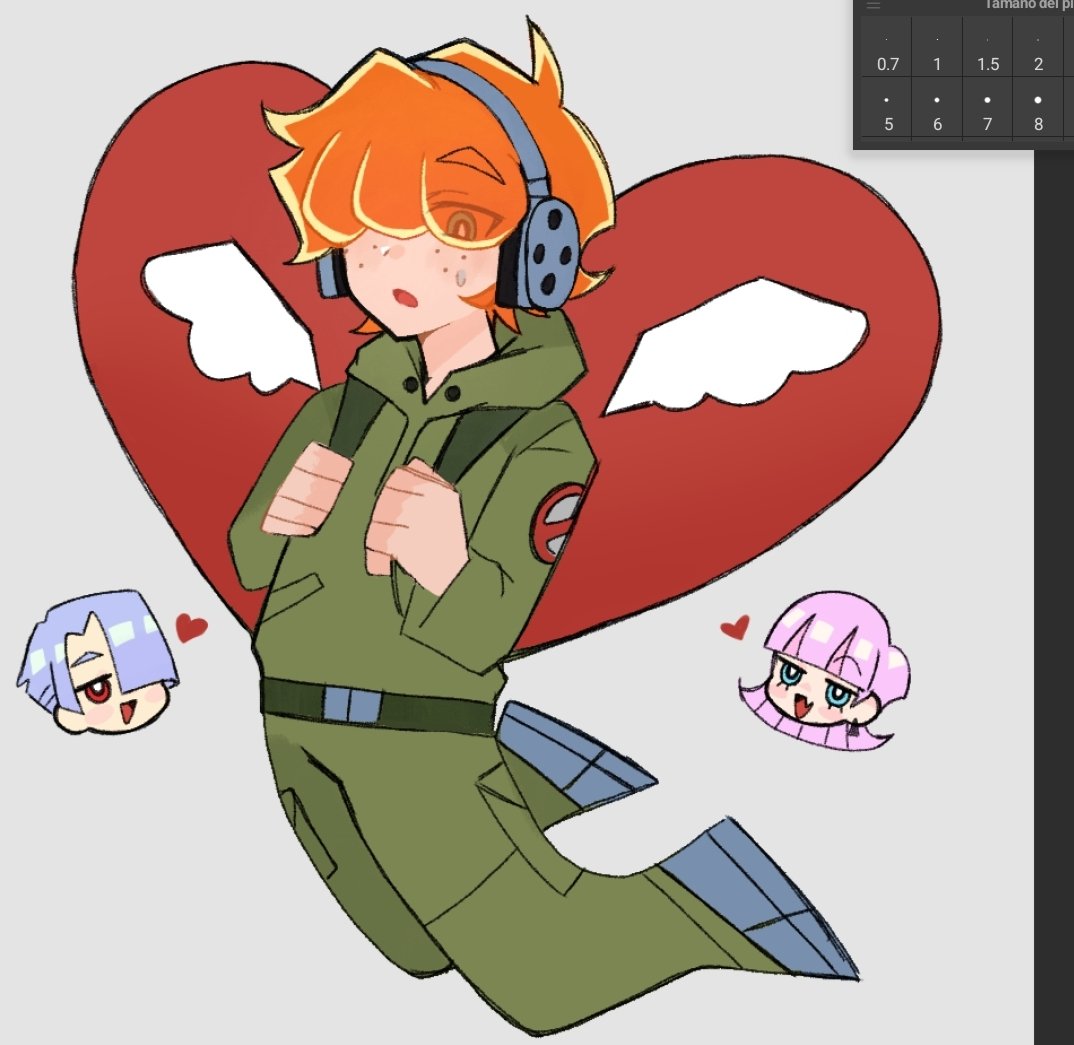Set brush size to 5
The width and height of the screenshot is (1074, 1045).
coord(887,108)
